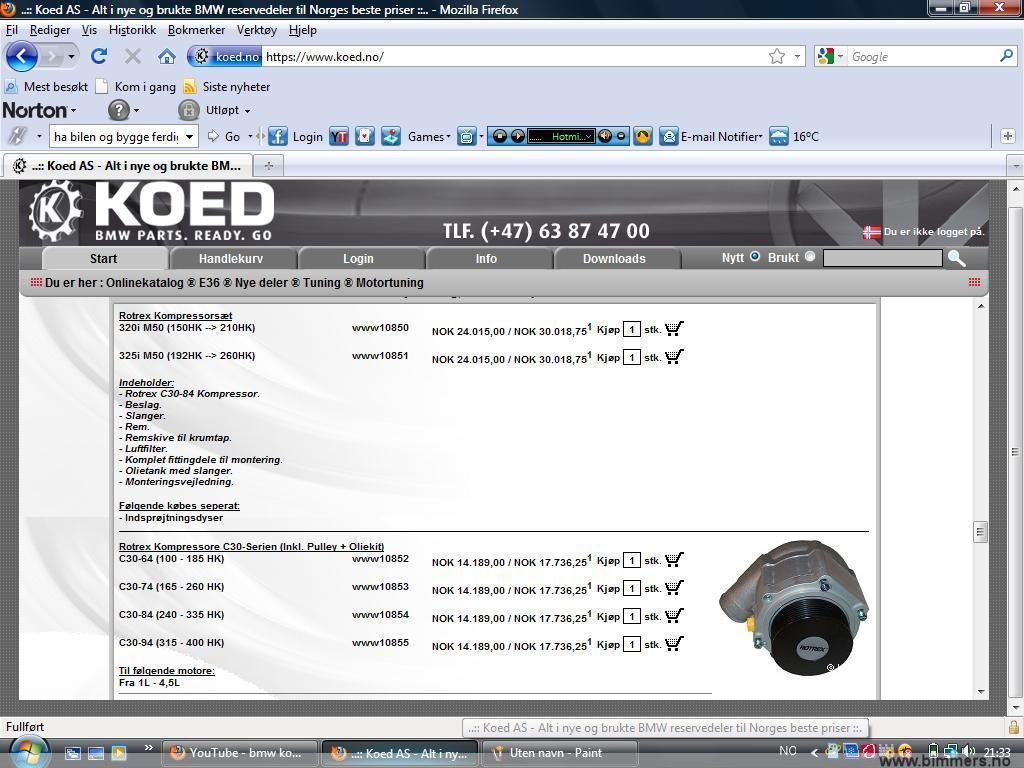Open the Fil menu

point(12,30)
